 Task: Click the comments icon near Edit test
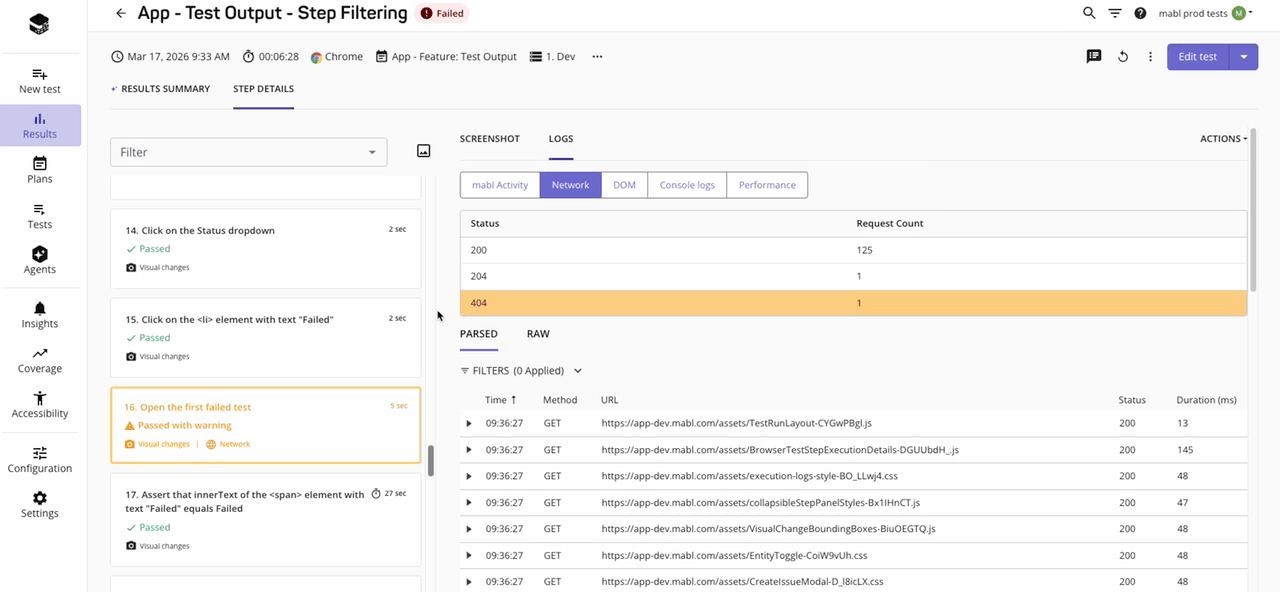click(x=1094, y=57)
